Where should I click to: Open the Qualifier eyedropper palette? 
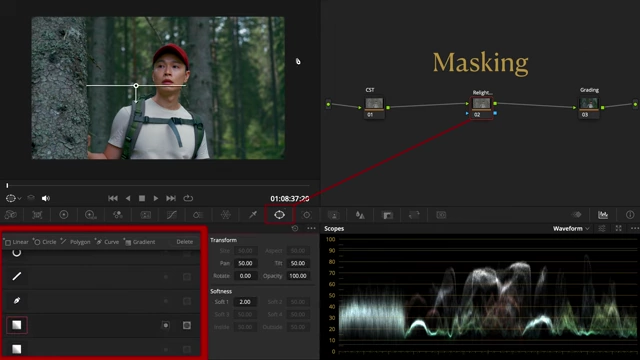pyautogui.click(x=253, y=215)
